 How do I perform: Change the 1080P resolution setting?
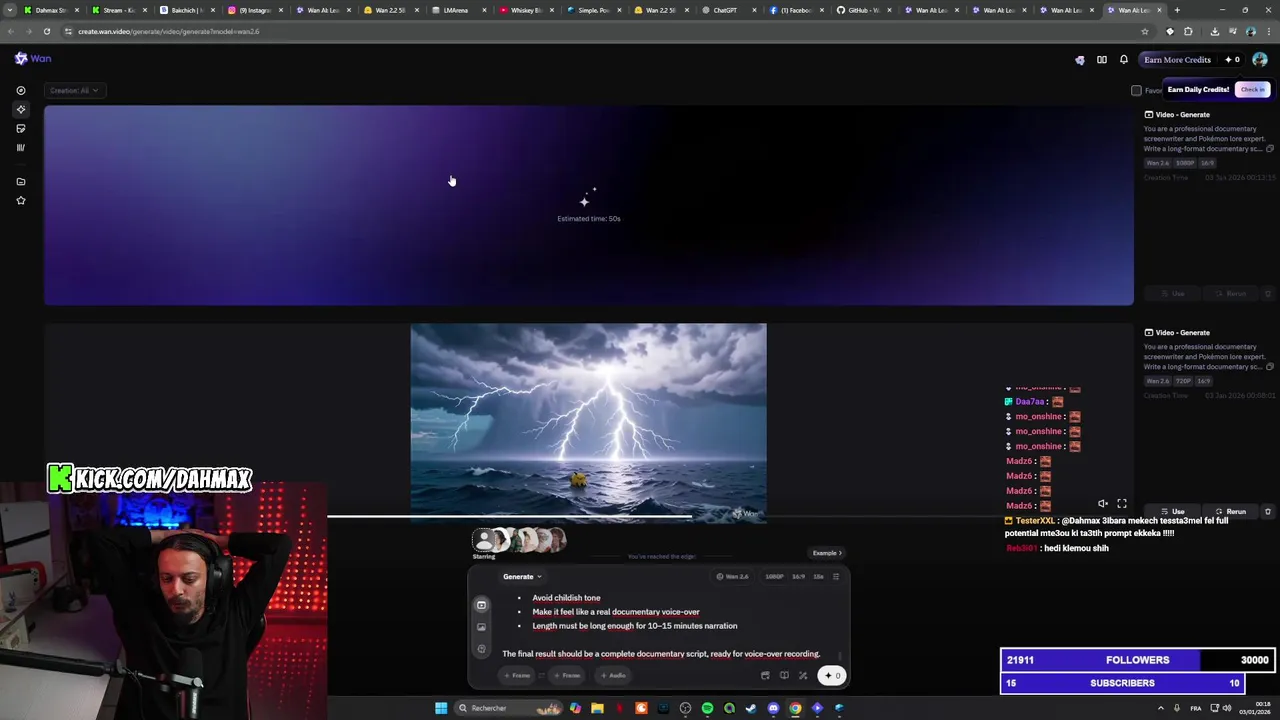point(774,576)
